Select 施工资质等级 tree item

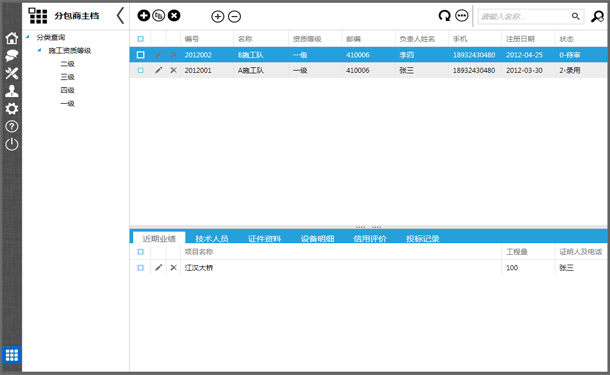(70, 51)
